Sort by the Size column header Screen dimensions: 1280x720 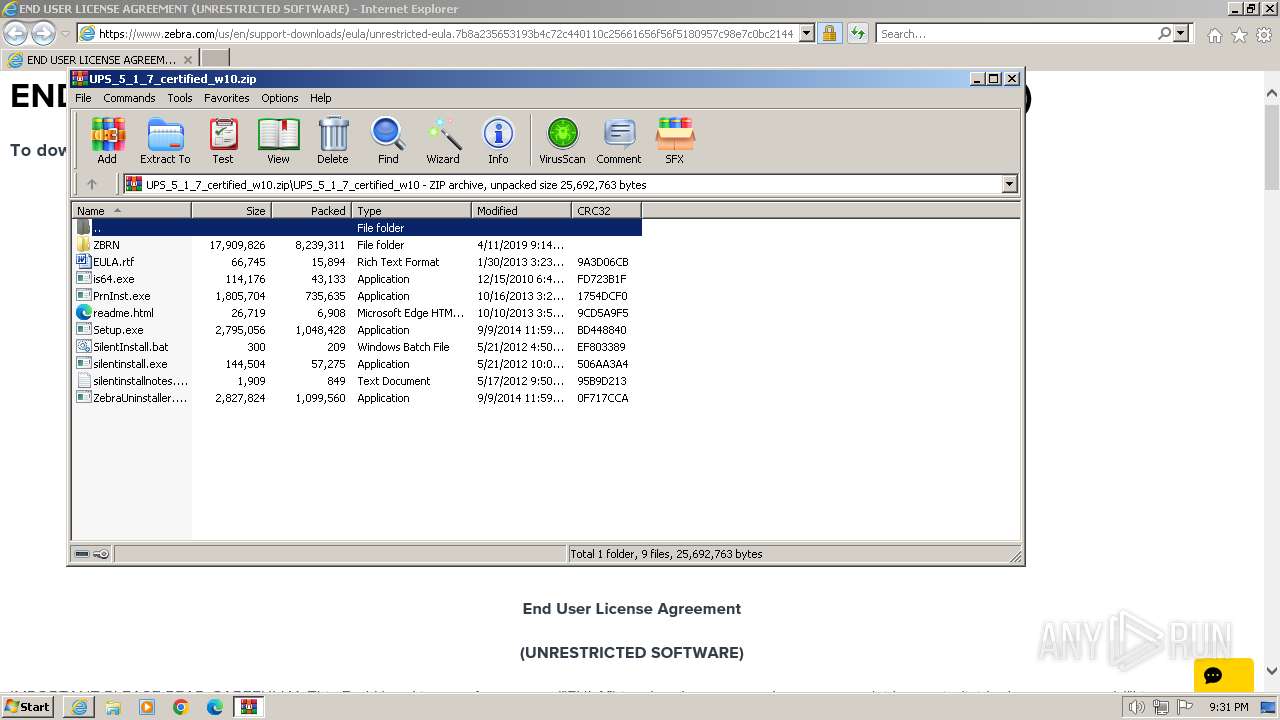tap(232, 211)
